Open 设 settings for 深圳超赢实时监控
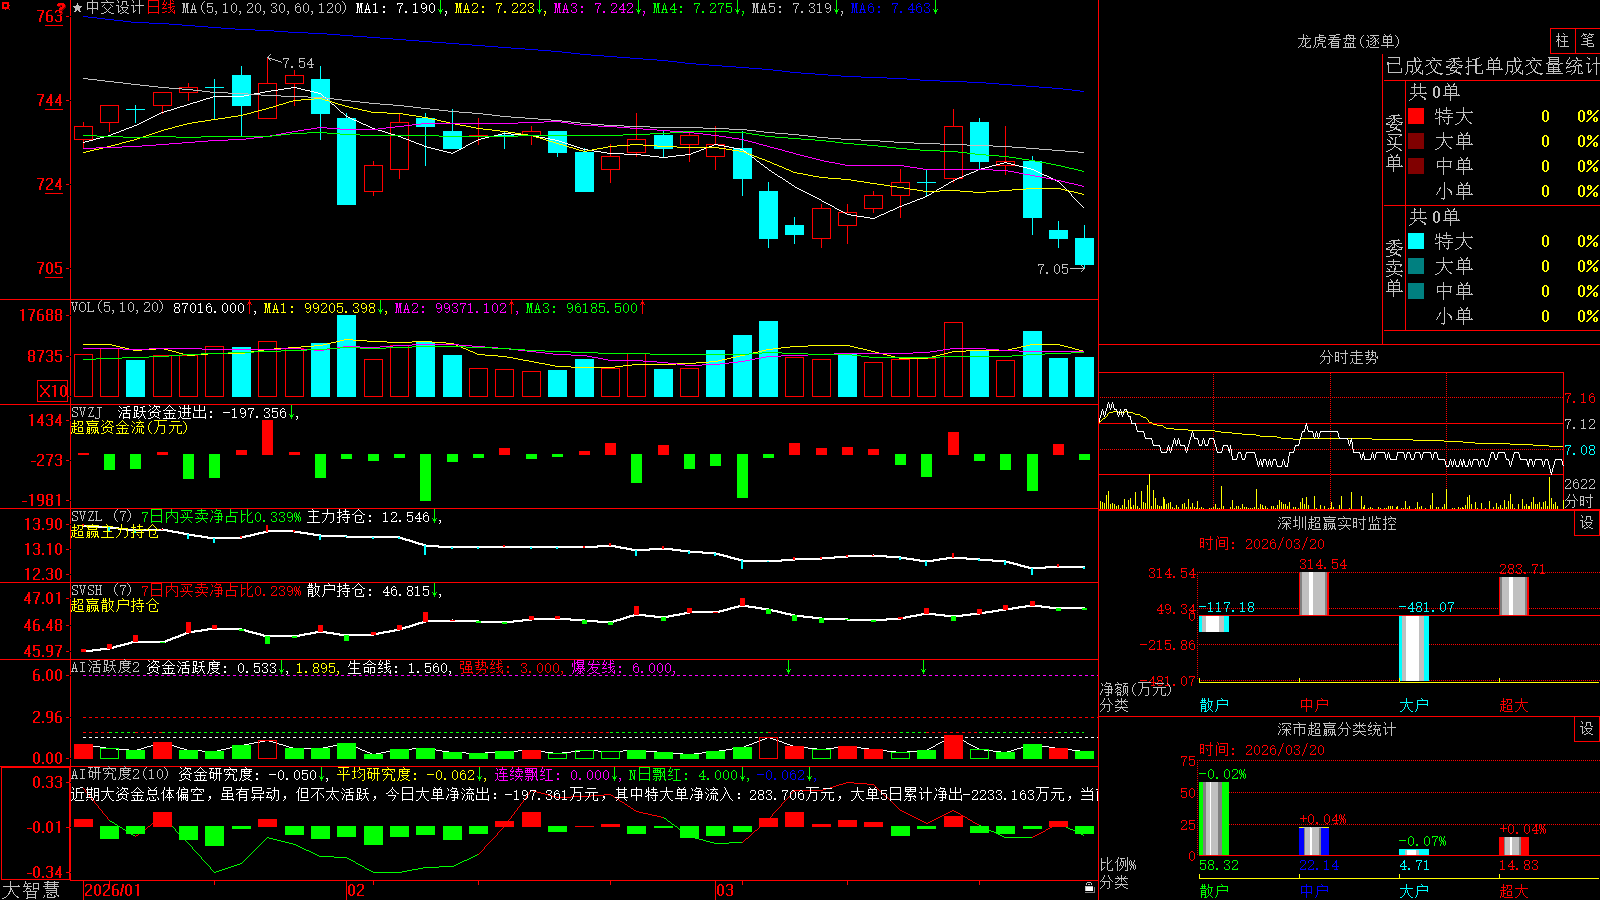Viewport: 1600px width, 900px height. [x=1587, y=523]
